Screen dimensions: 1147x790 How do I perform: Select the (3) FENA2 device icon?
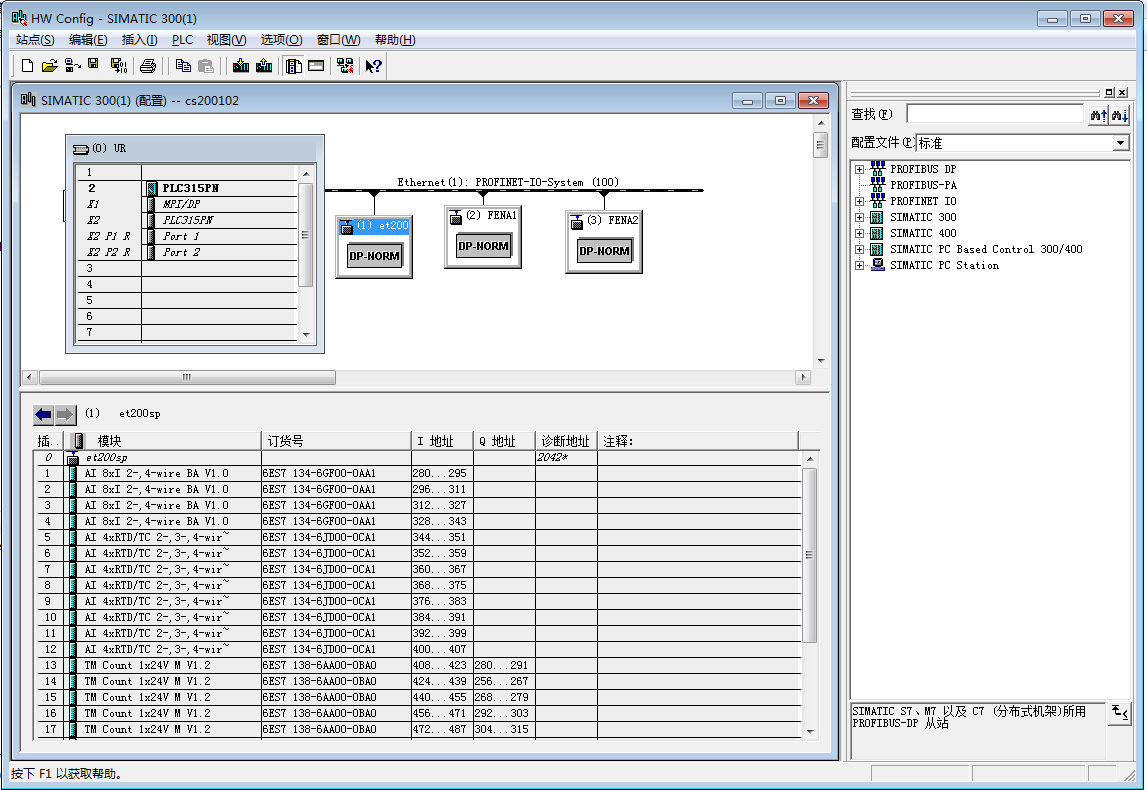pos(604,242)
